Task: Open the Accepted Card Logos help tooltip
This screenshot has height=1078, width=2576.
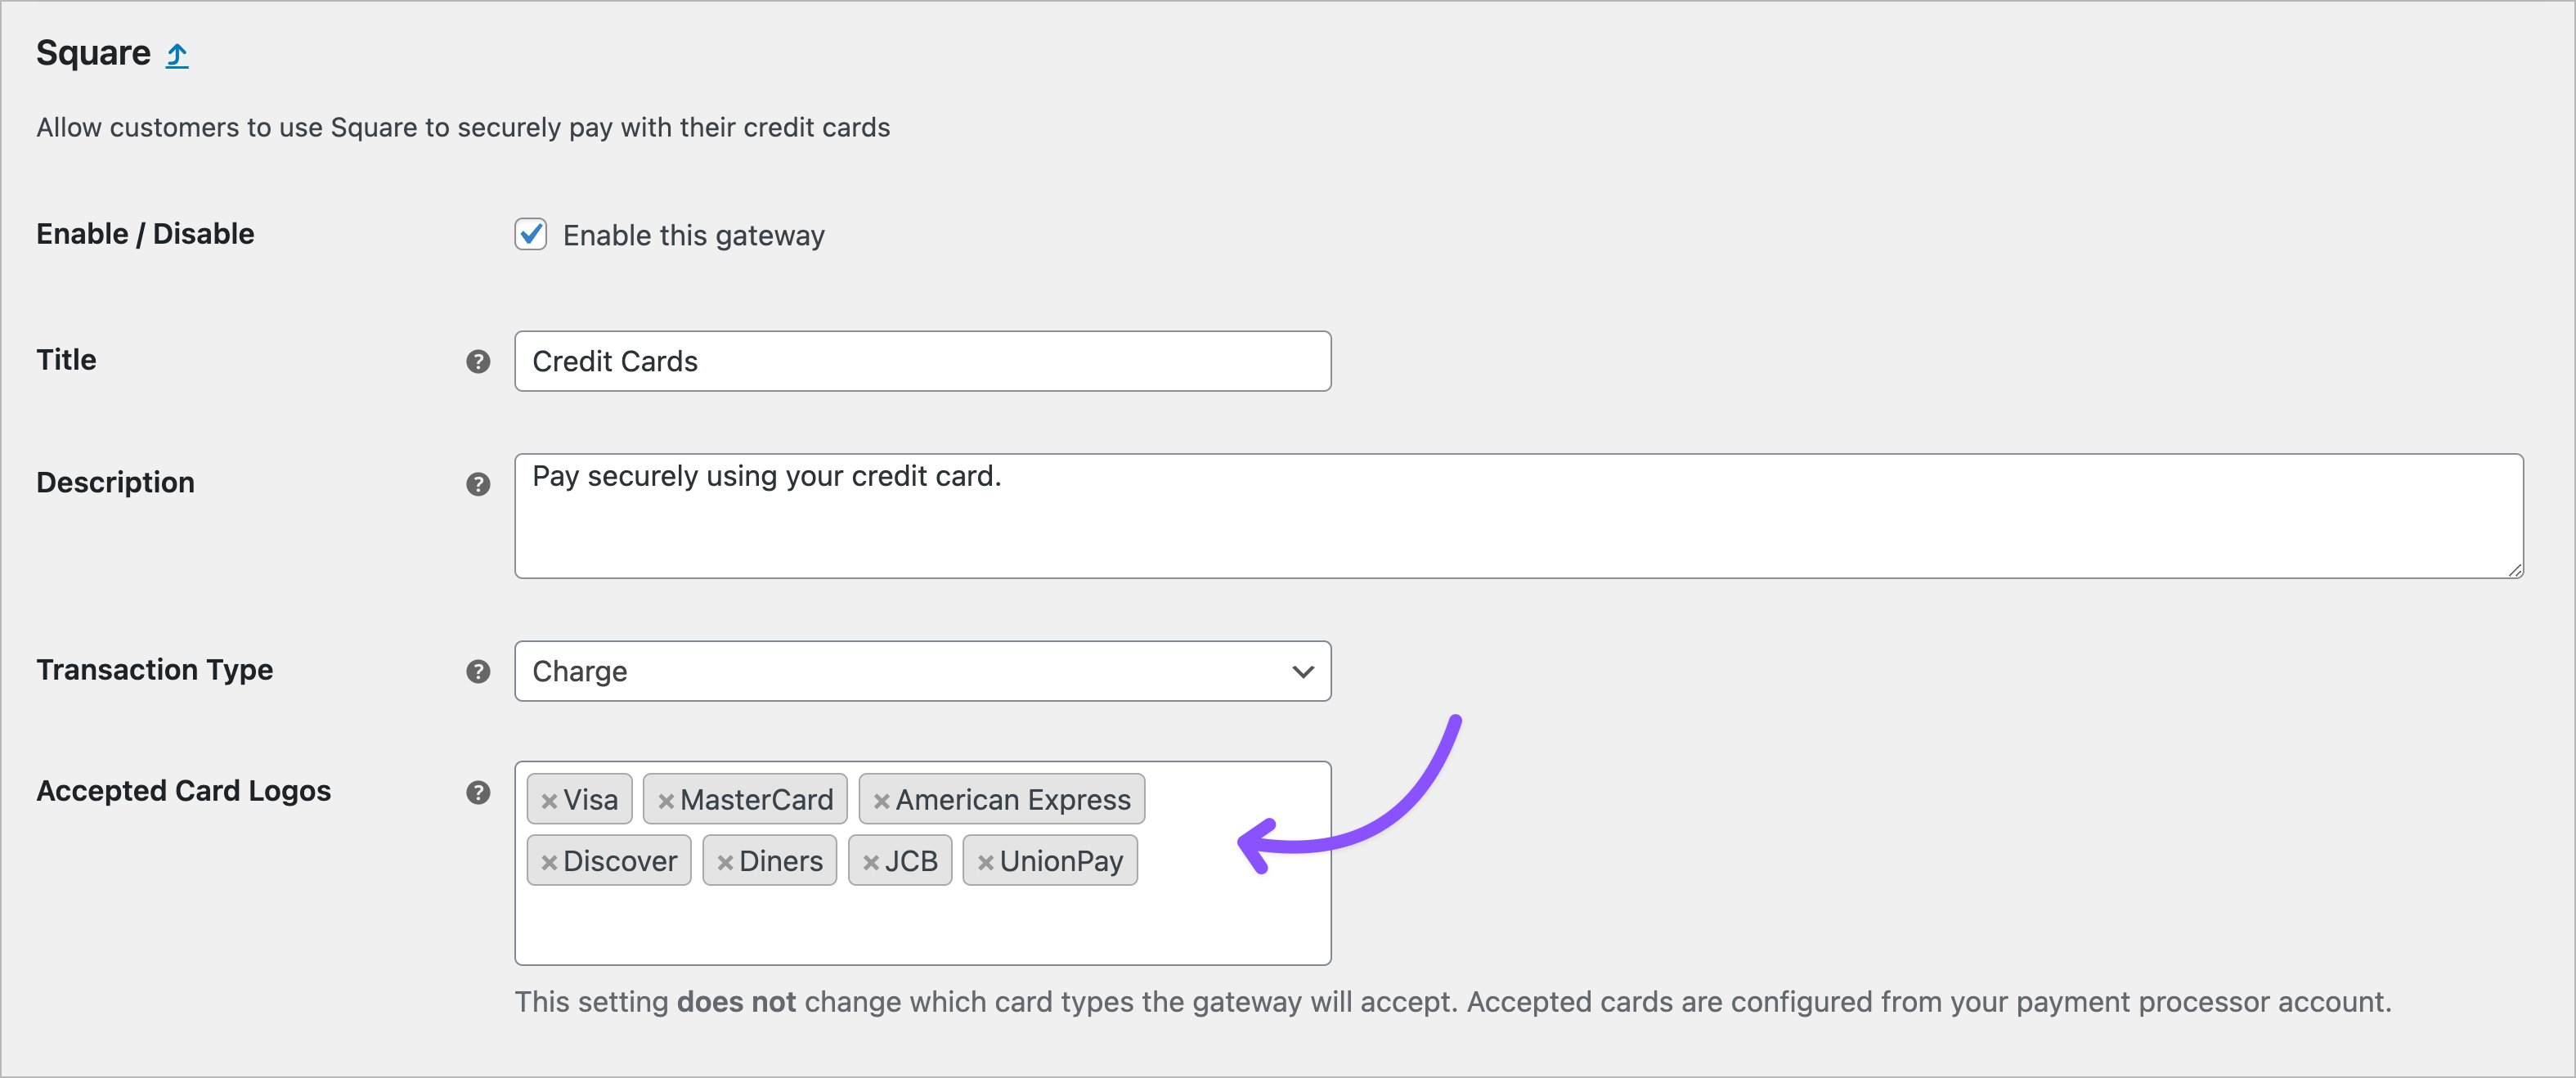Action: 478,792
